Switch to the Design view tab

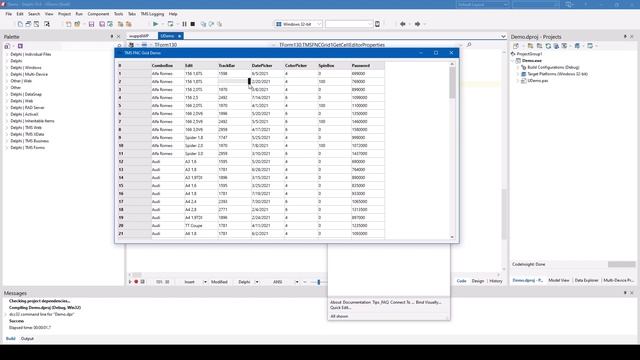478,281
